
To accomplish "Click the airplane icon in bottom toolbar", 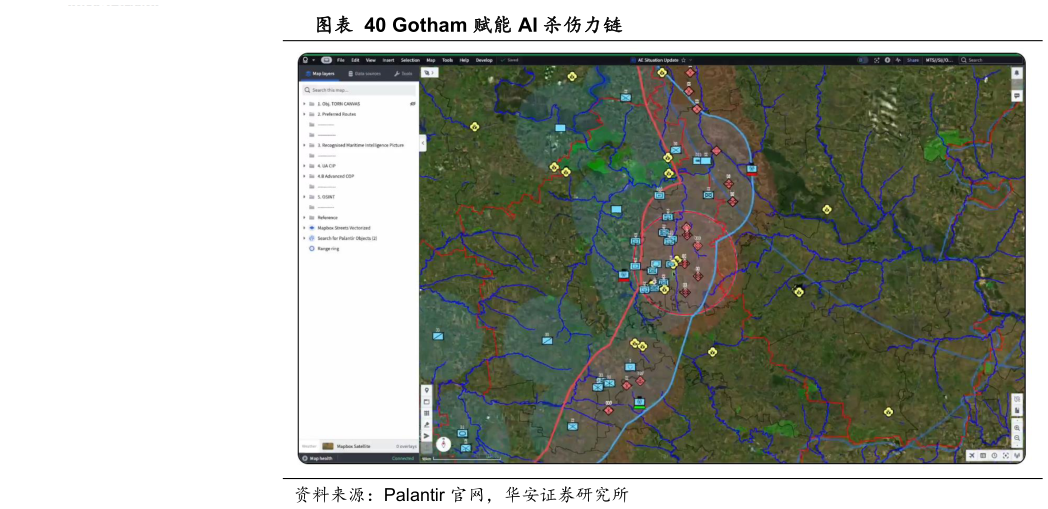I will click(x=971, y=456).
